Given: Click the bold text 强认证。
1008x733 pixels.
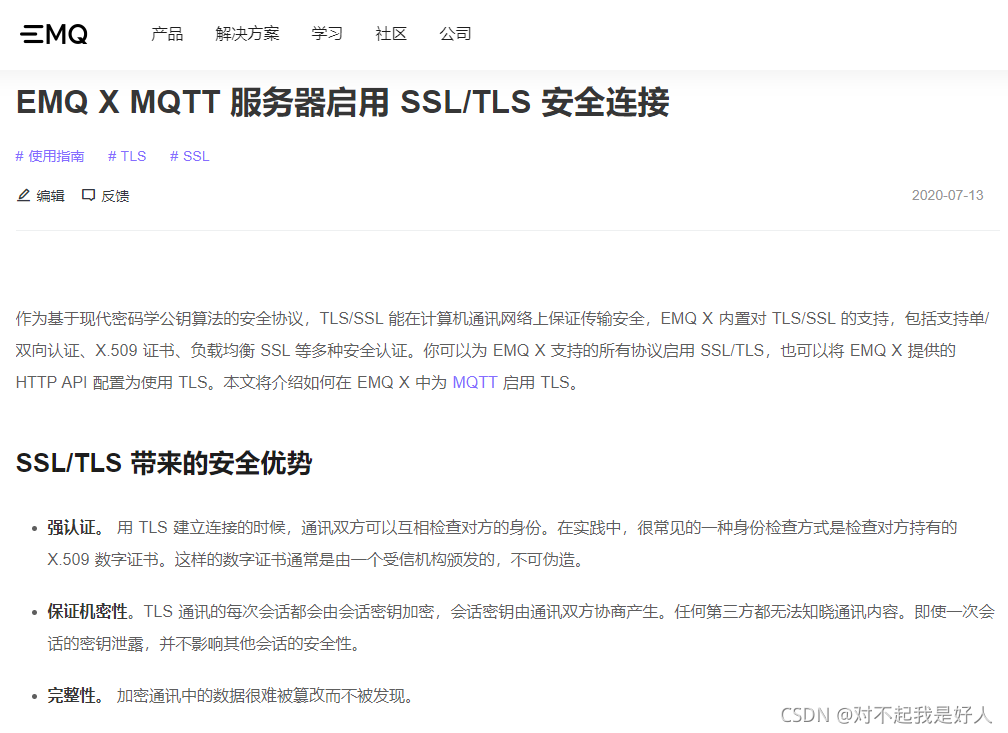Looking at the screenshot, I should (76, 528).
